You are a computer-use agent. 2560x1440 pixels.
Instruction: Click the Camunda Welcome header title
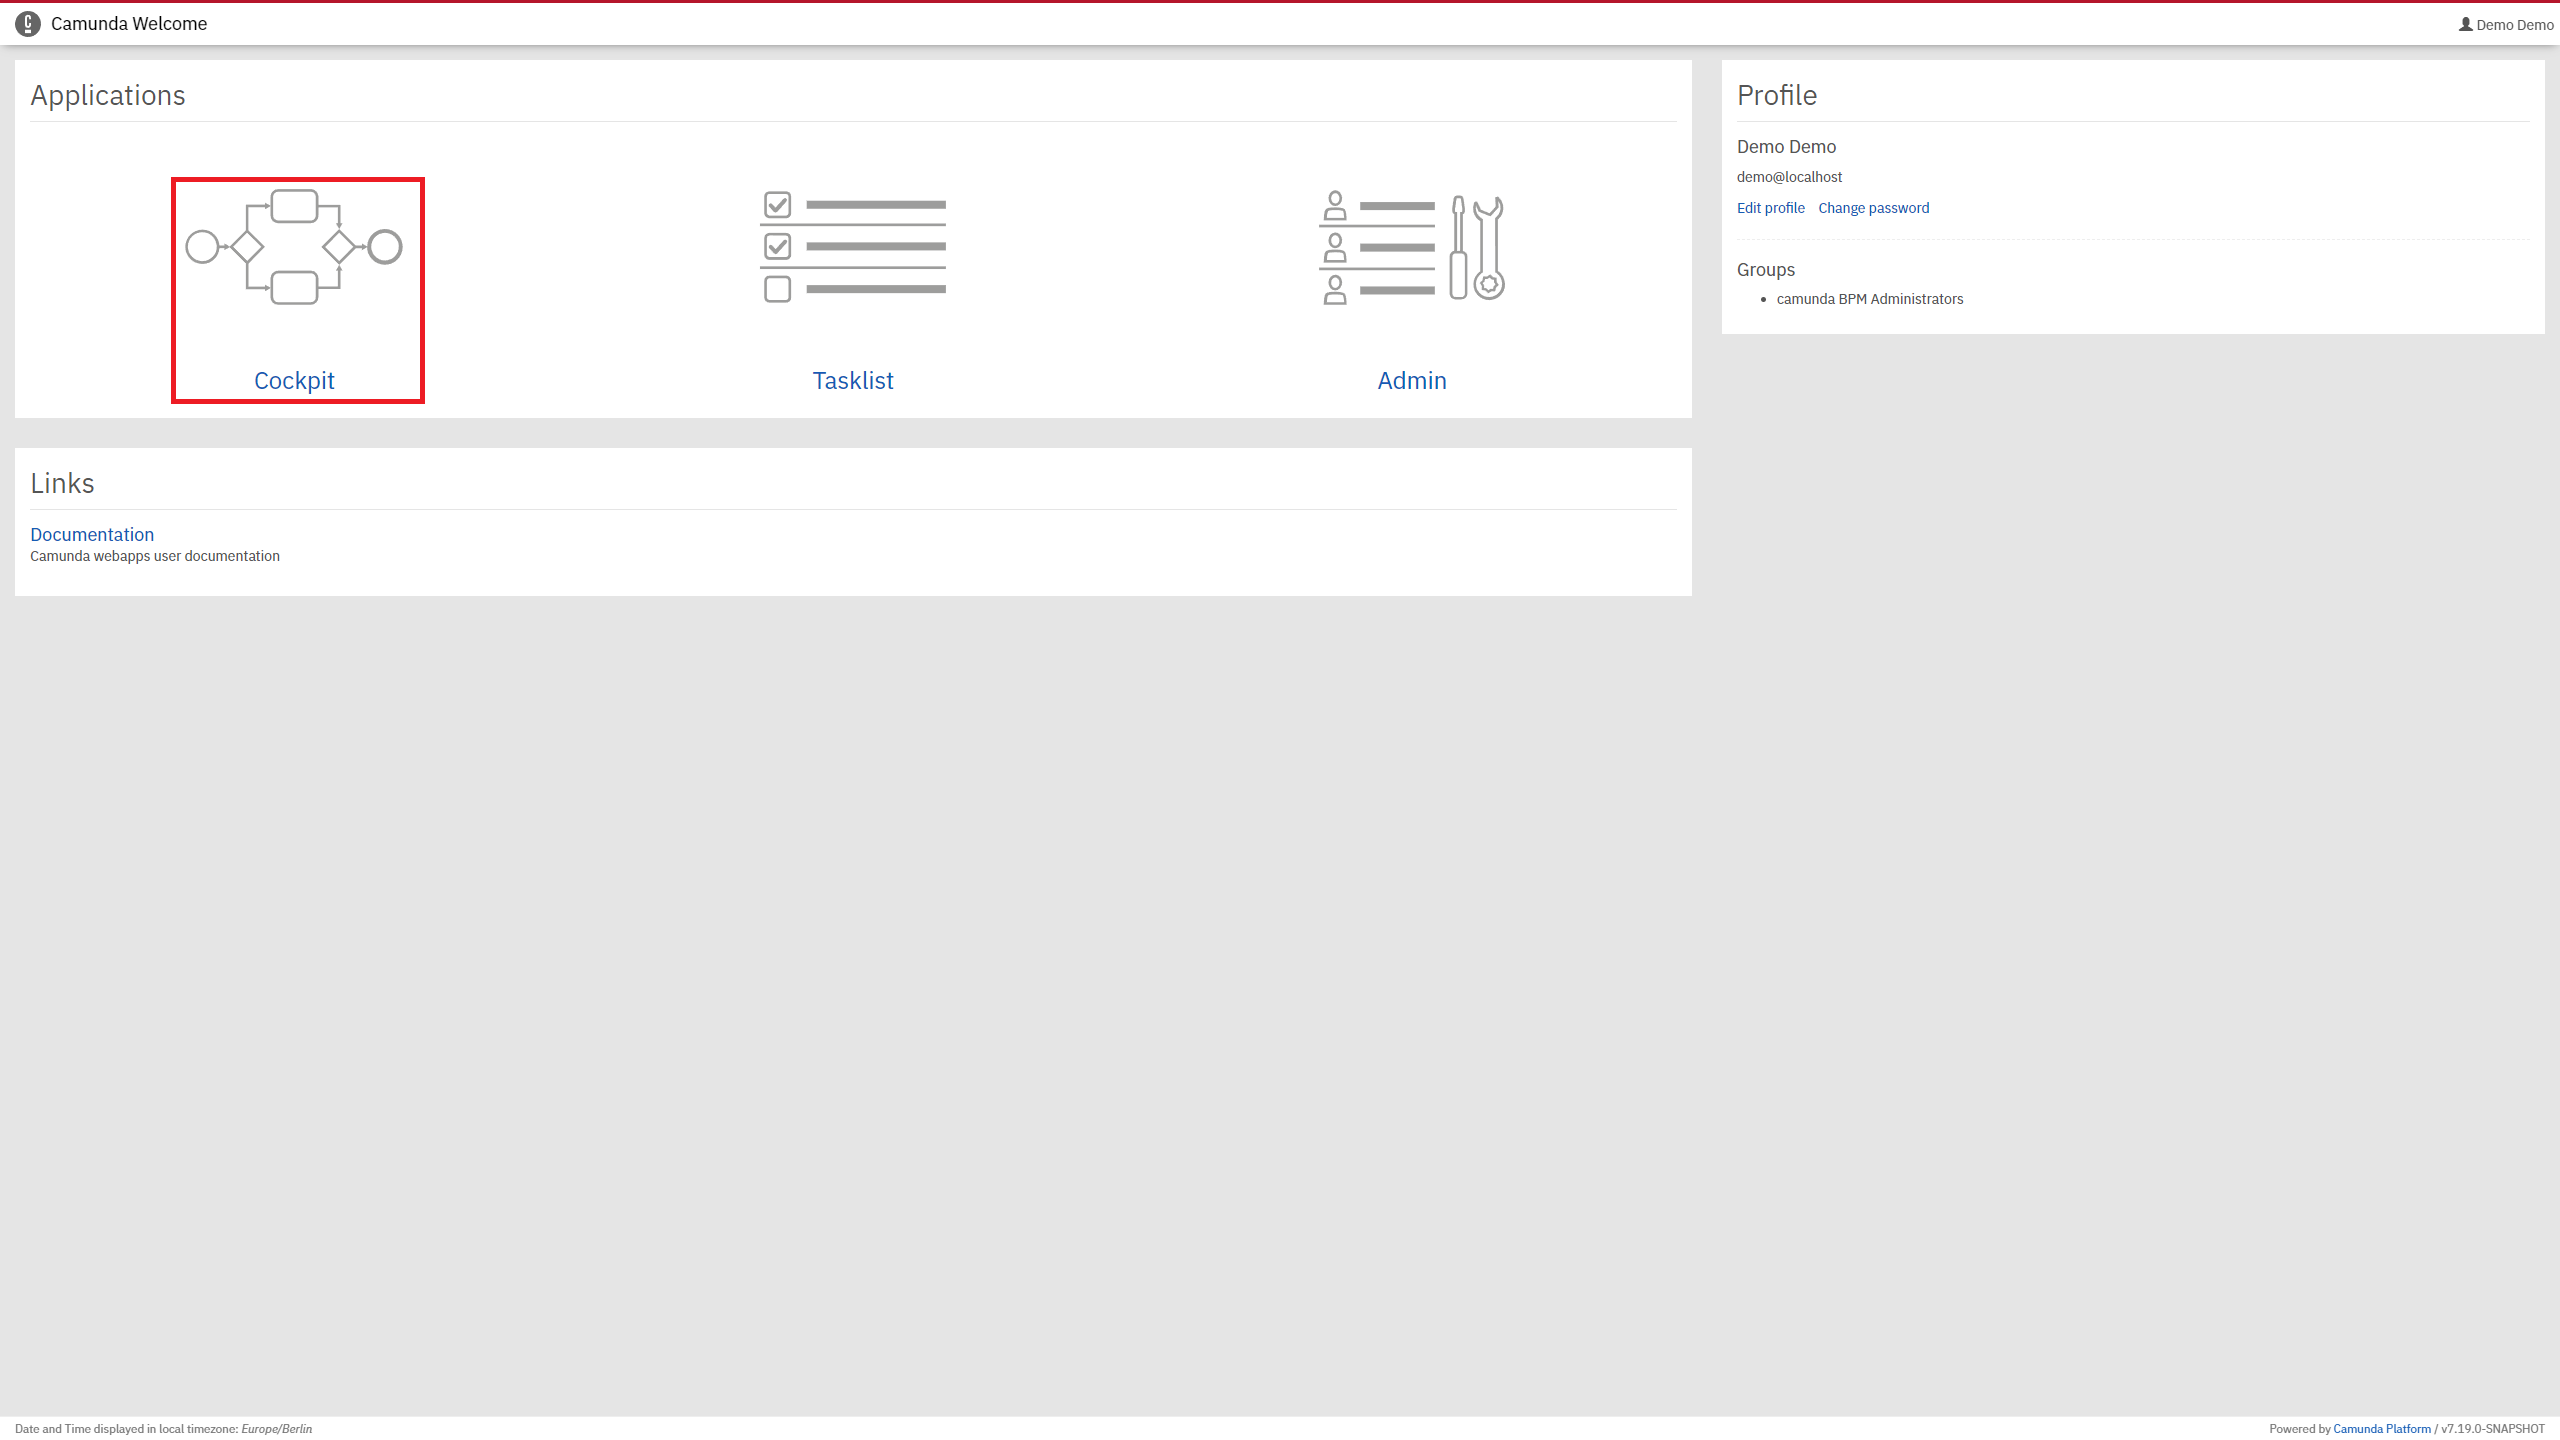129,24
